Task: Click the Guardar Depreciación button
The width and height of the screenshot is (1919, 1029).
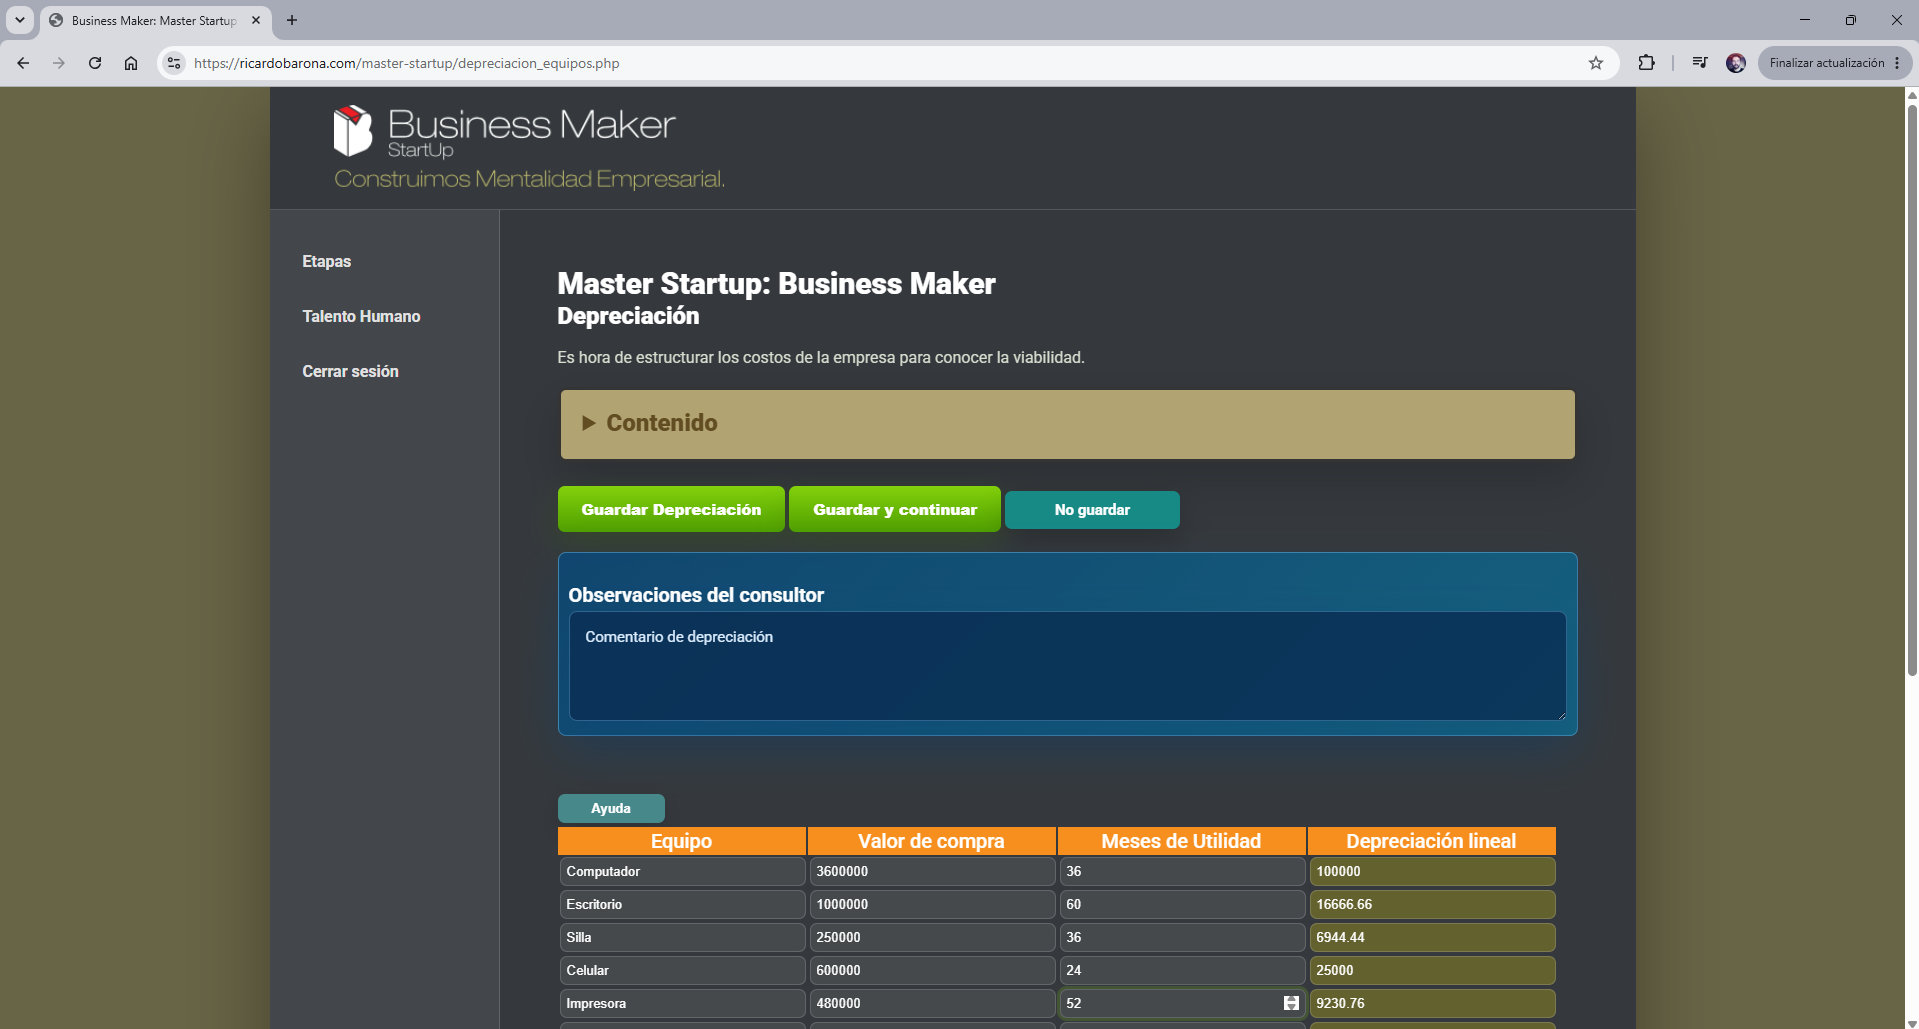Action: [671, 509]
